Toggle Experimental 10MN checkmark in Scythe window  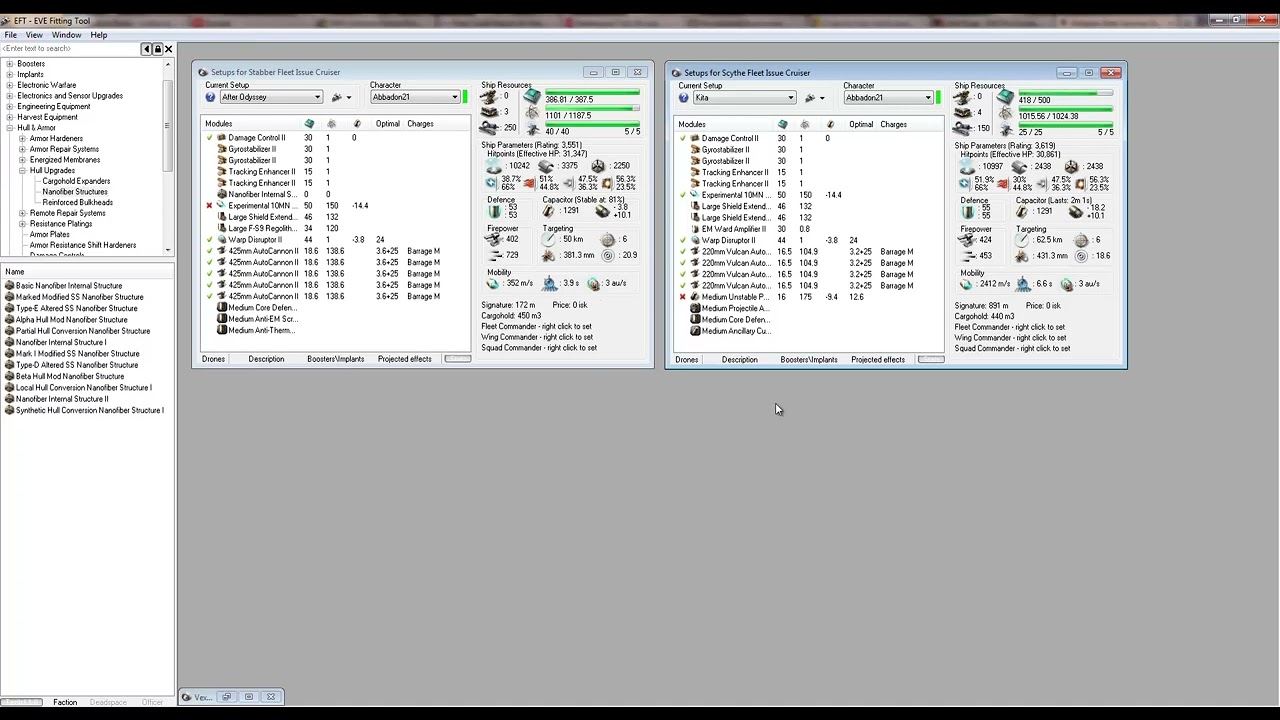click(x=683, y=195)
